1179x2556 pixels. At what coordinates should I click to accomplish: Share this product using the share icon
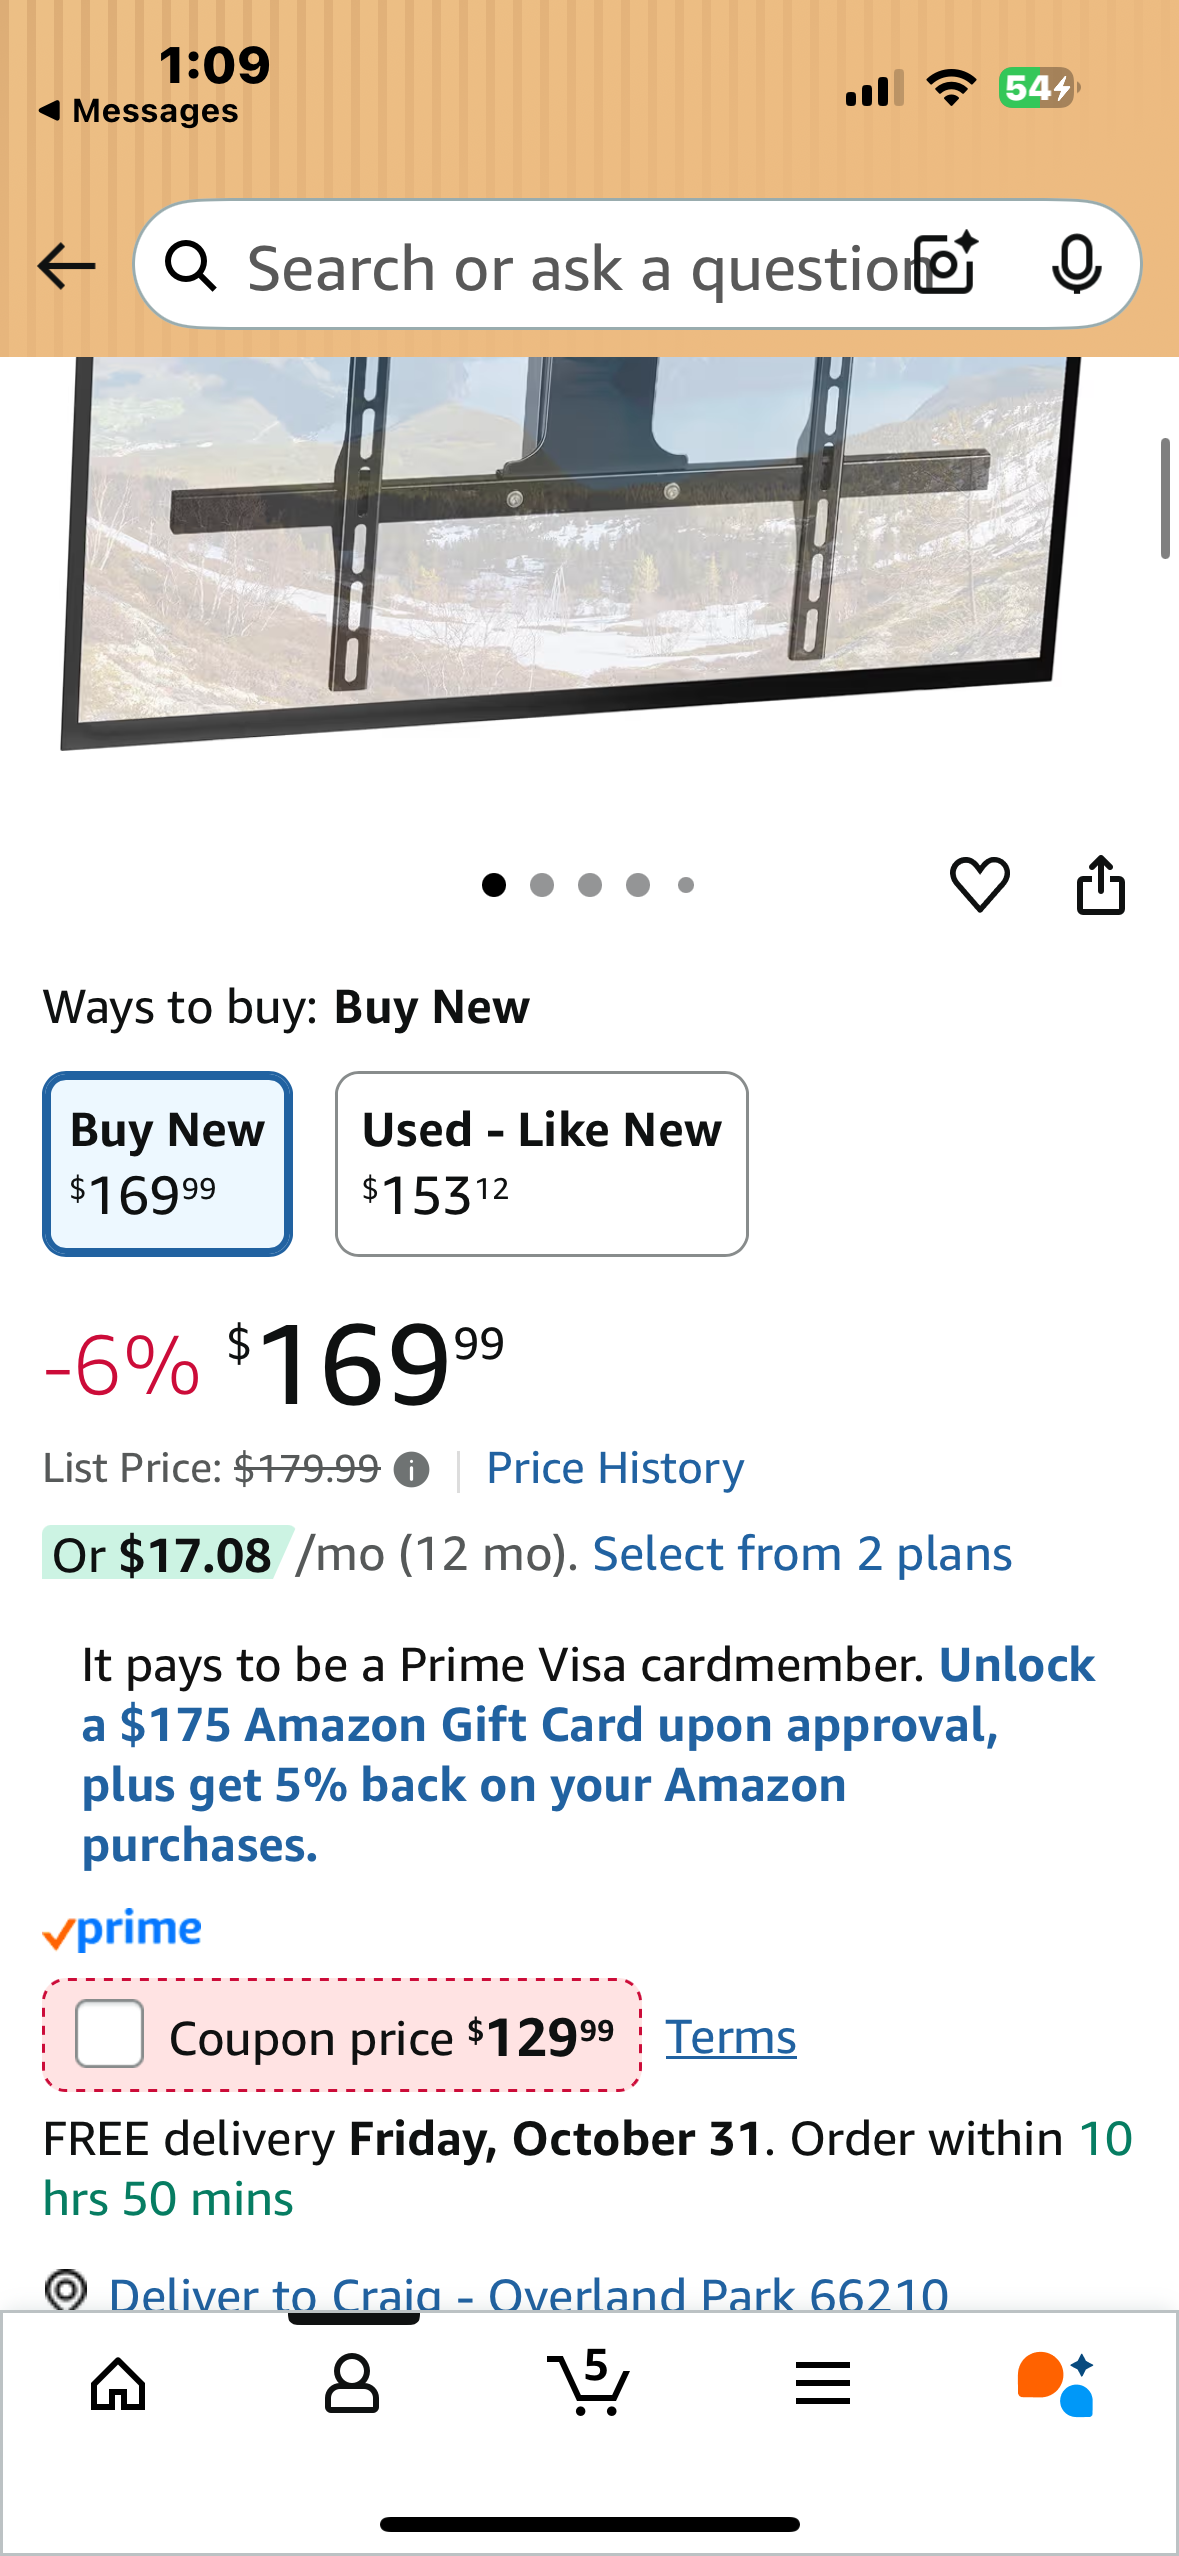coord(1101,884)
